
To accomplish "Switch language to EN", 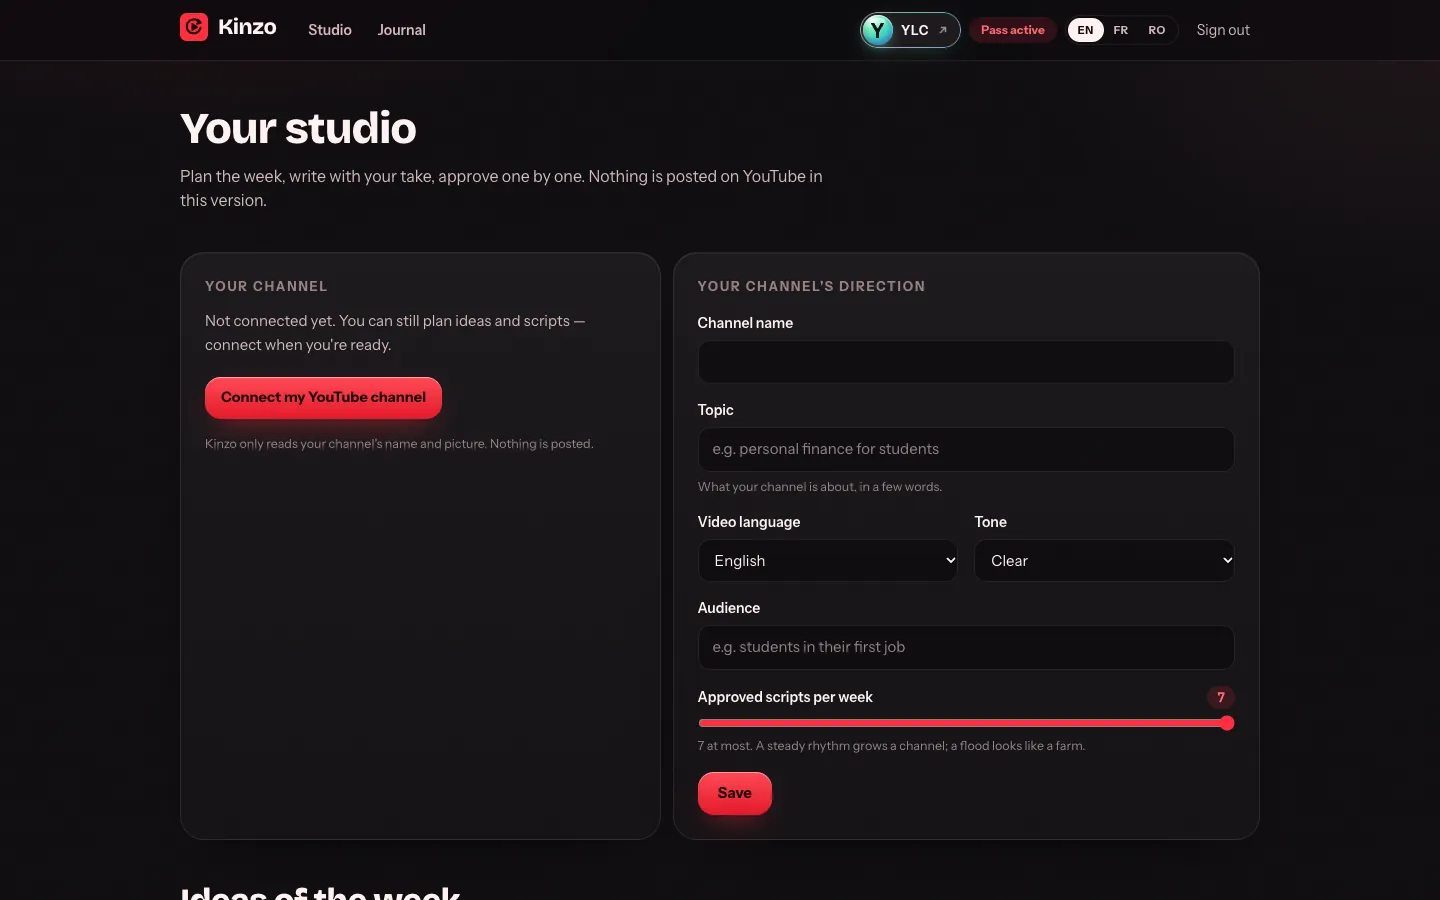I will point(1085,30).
